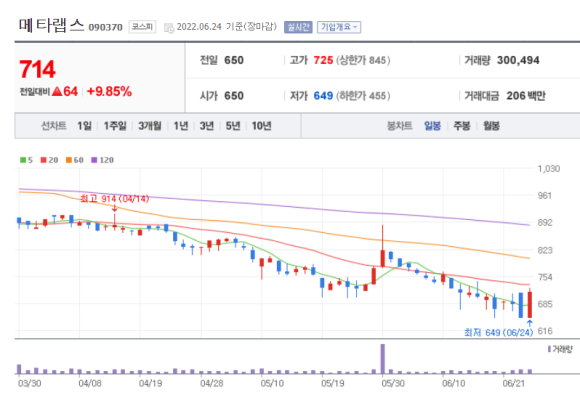Viewport: 580px width, 400px height.
Task: Click the current price 714
Action: pyautogui.click(x=37, y=69)
